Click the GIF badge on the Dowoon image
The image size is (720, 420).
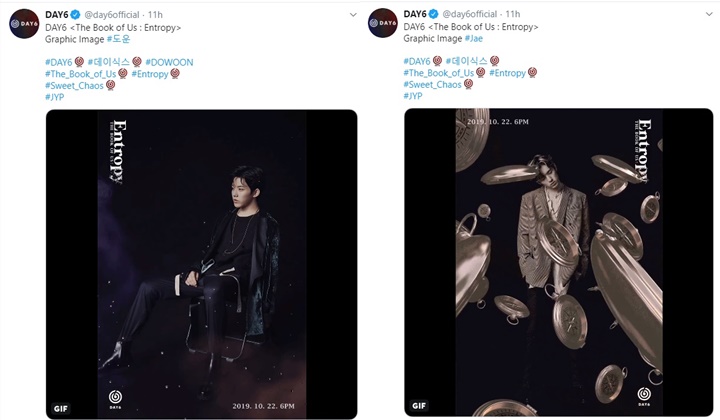(62, 407)
